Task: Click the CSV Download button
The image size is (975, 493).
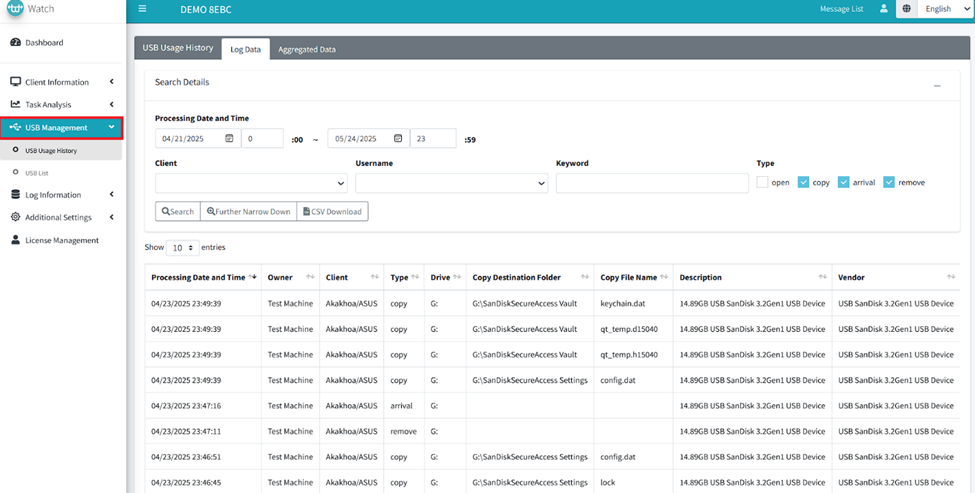Action: [x=332, y=212]
